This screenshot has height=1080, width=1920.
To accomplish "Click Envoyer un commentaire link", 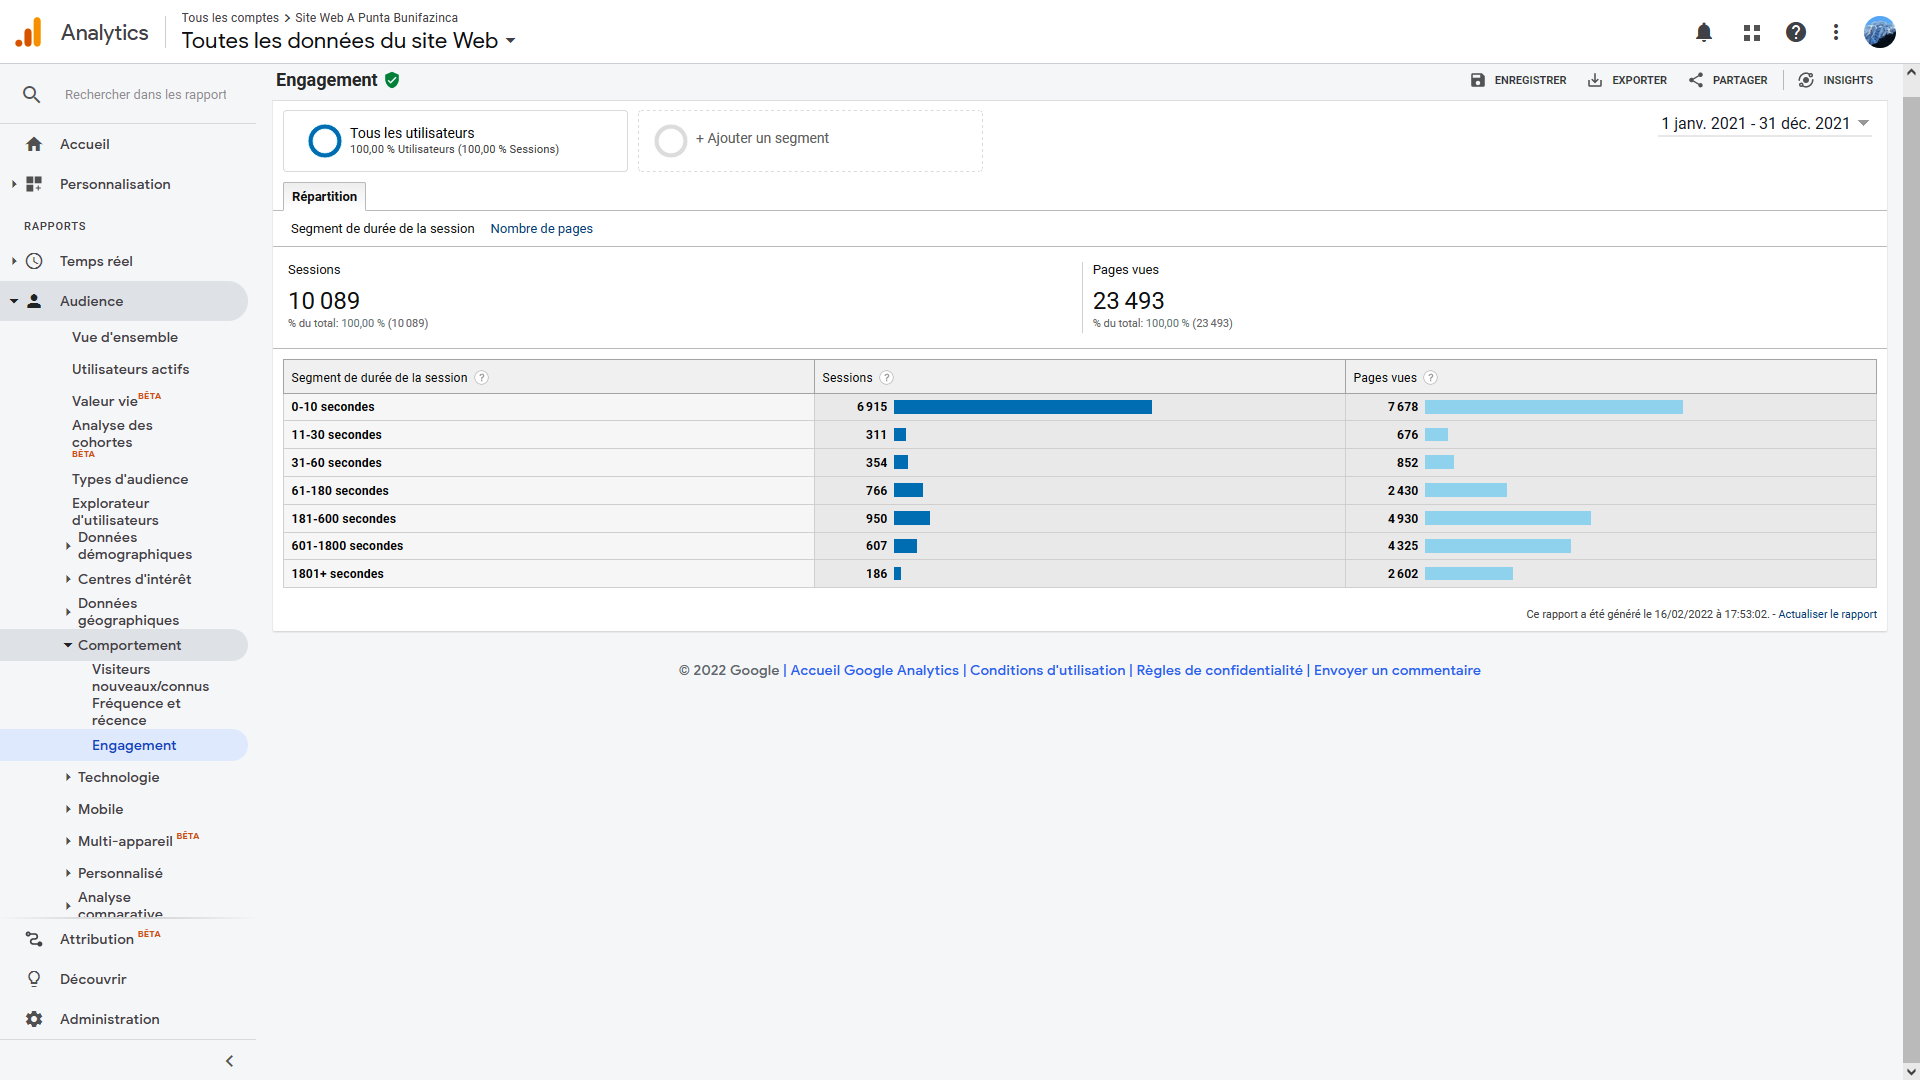I will [x=1397, y=671].
